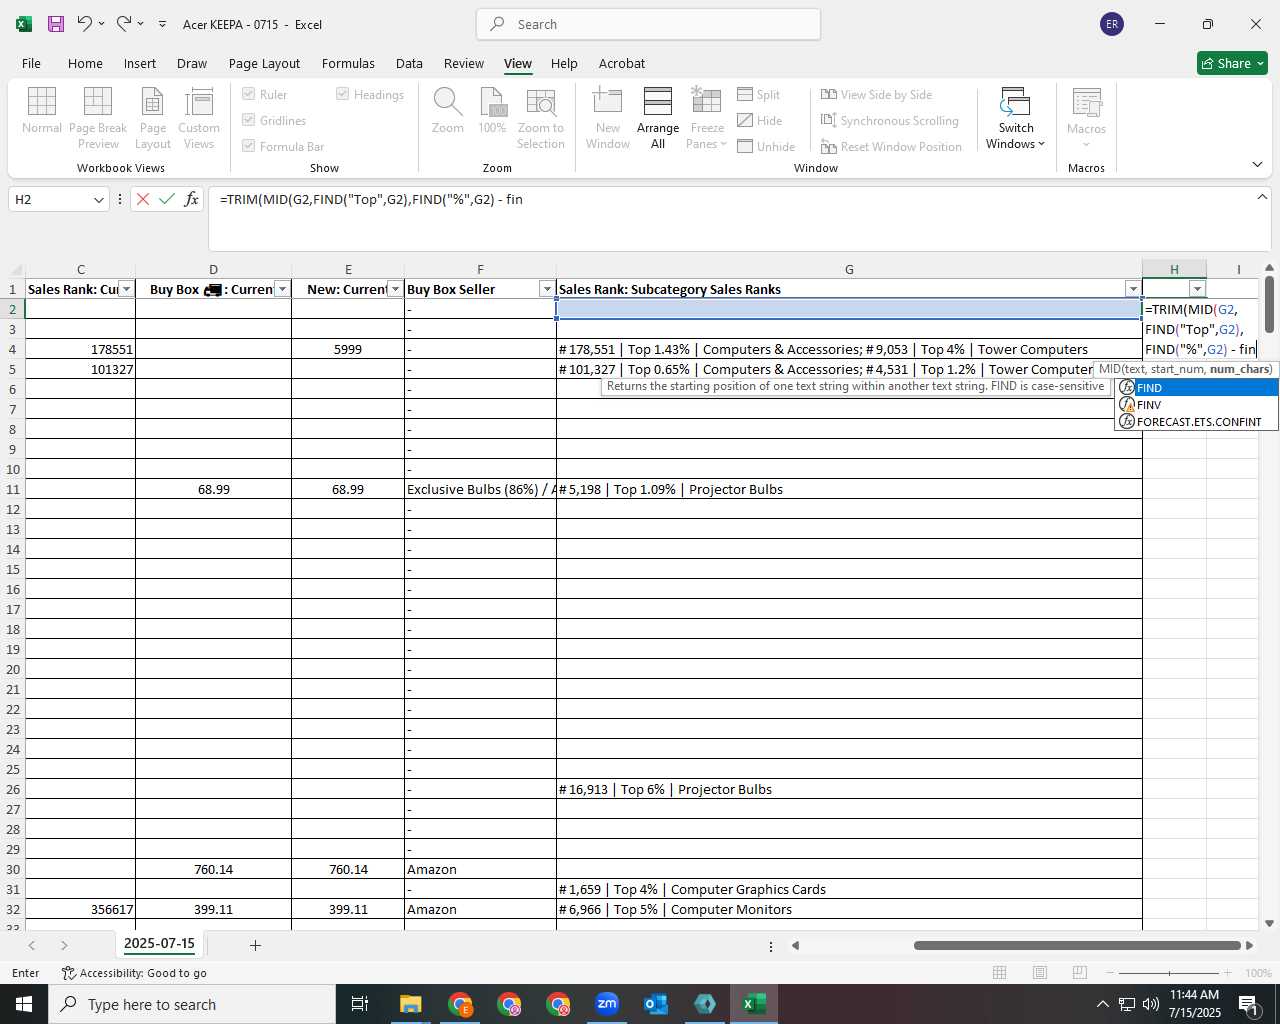
Task: Click the Redo arrow icon
Action: [124, 24]
